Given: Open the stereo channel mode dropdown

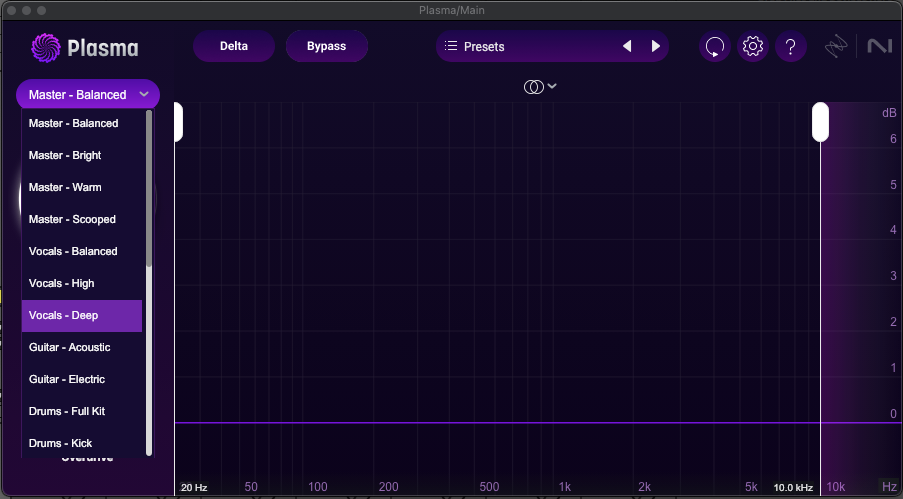Looking at the screenshot, I should point(540,86).
